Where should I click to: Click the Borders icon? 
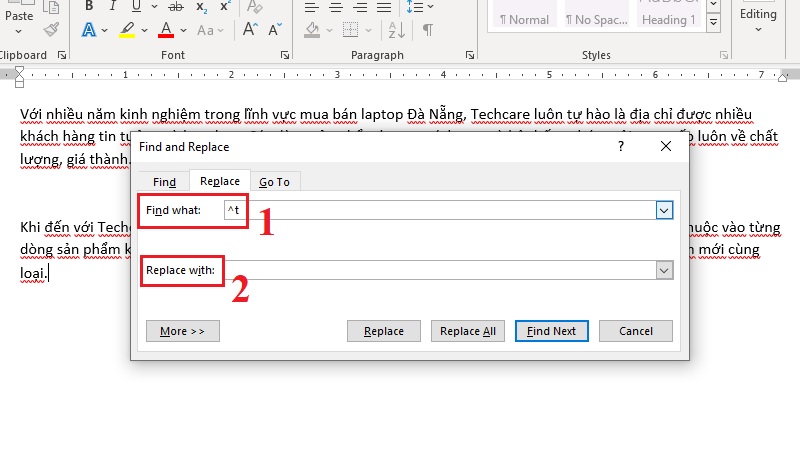(351, 30)
